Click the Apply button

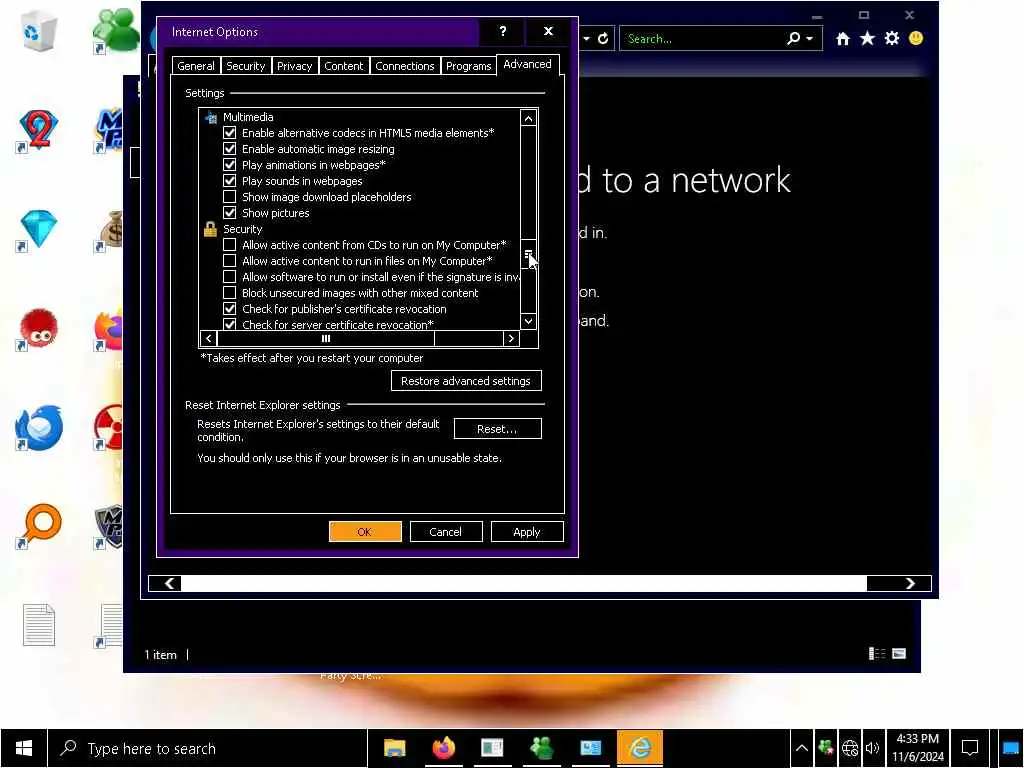[x=527, y=532]
